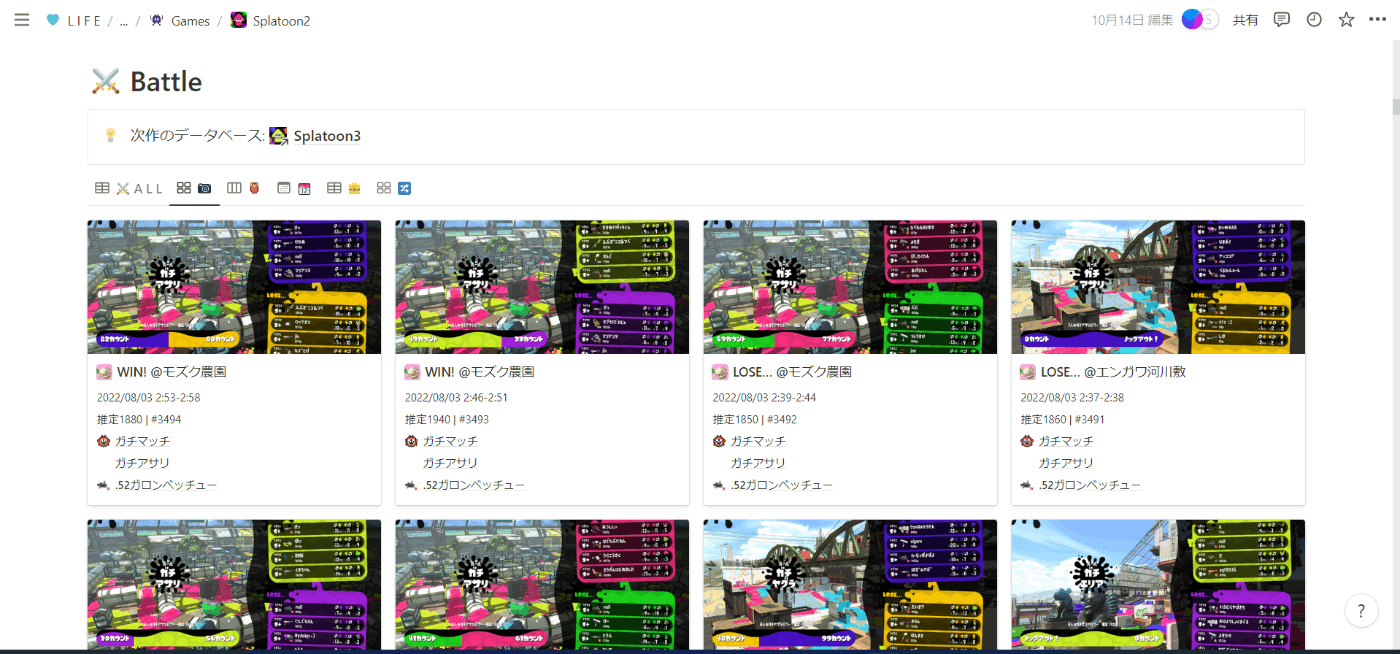Open .52ガロンベッチュー weapon in card #3491
Viewport: 1400px width, 654px height.
1089,485
